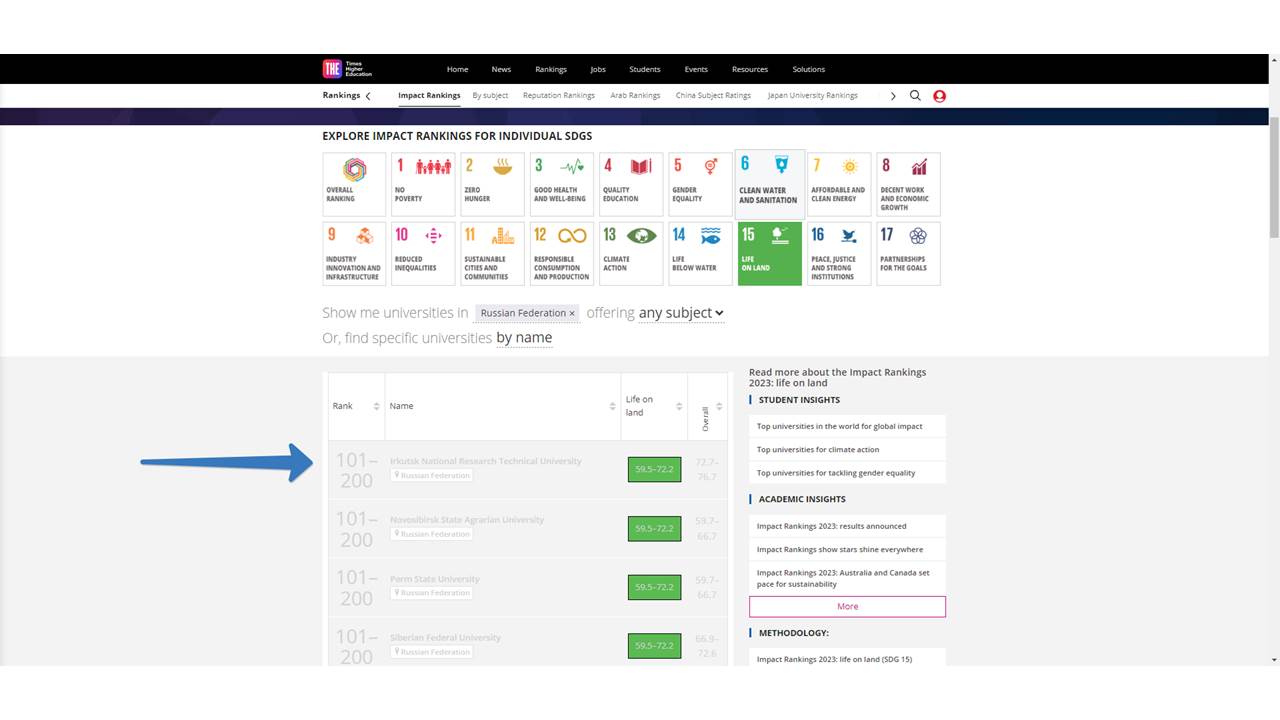Select SDG 14 Life Below Water tile
This screenshot has height=720, width=1280.
click(700, 254)
